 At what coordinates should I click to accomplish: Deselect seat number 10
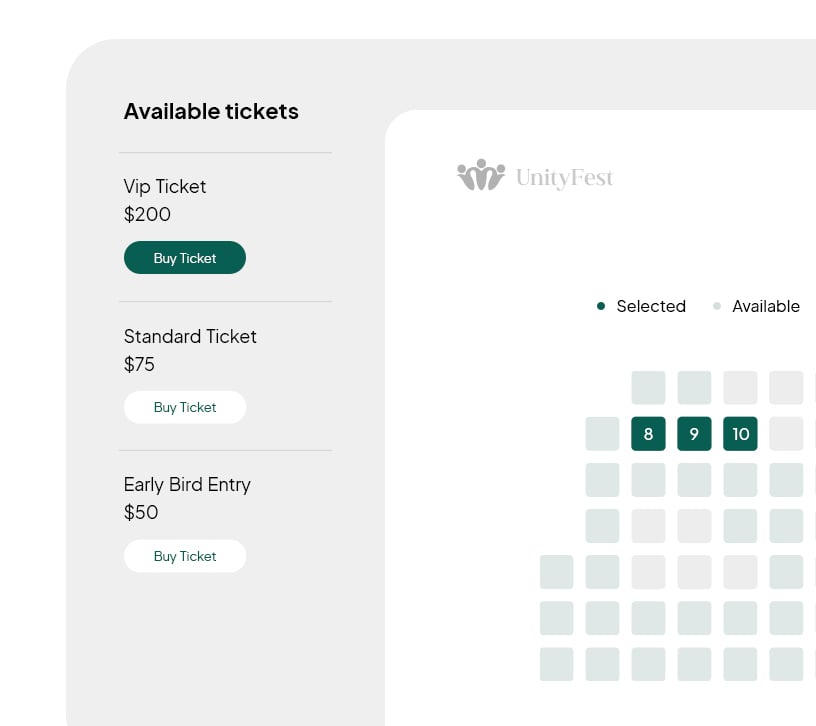tap(740, 434)
